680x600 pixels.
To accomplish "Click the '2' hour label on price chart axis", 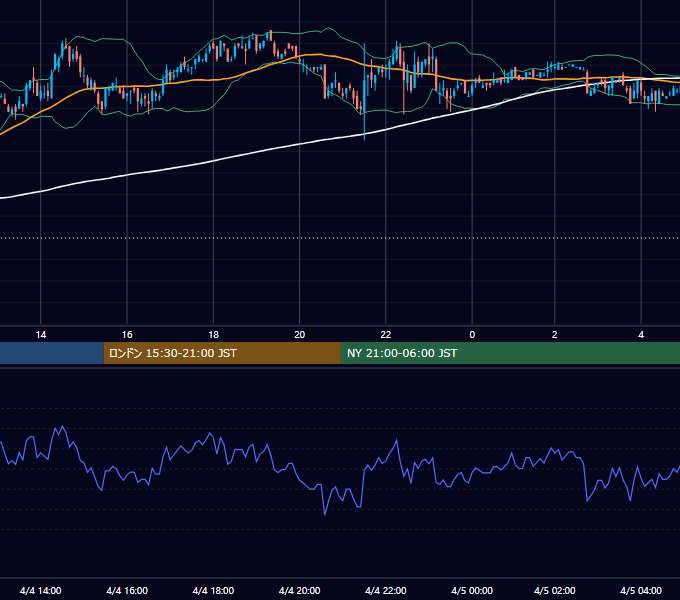I will (x=555, y=335).
